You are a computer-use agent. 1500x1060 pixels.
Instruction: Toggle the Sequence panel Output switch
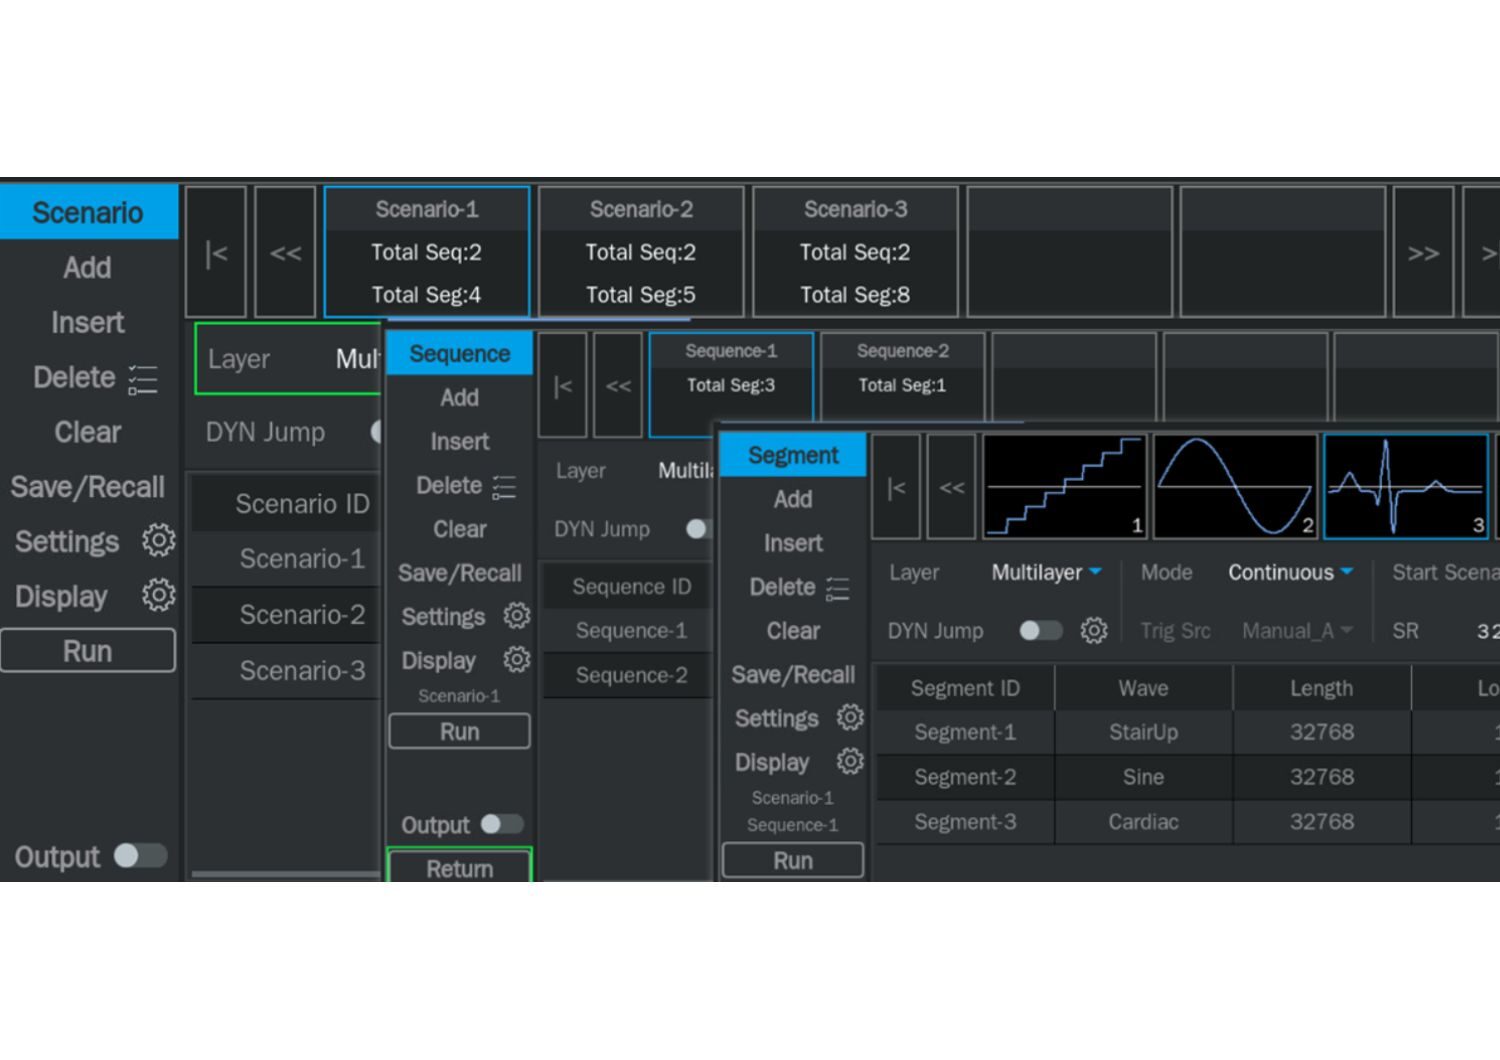pos(502,824)
